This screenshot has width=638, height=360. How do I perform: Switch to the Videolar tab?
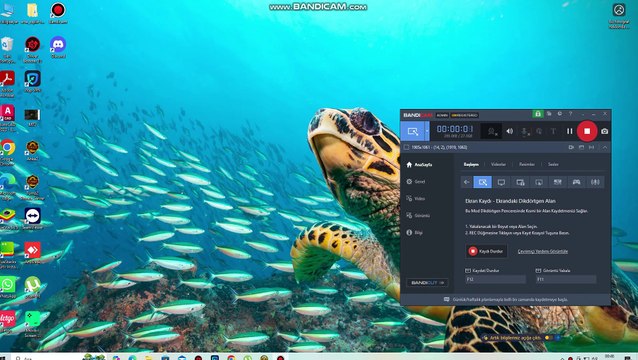[x=498, y=164]
